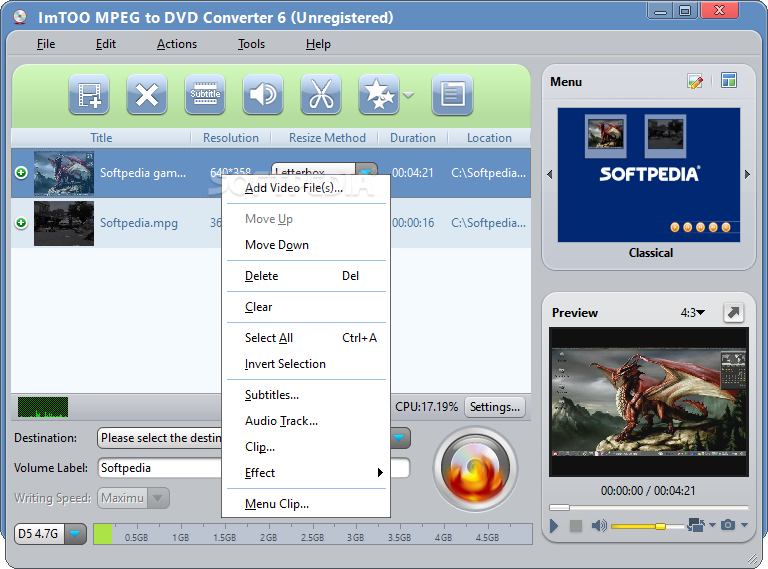Toggle green plus on Softpedia.mpg row
Image resolution: width=768 pixels, height=569 pixels.
[21, 223]
